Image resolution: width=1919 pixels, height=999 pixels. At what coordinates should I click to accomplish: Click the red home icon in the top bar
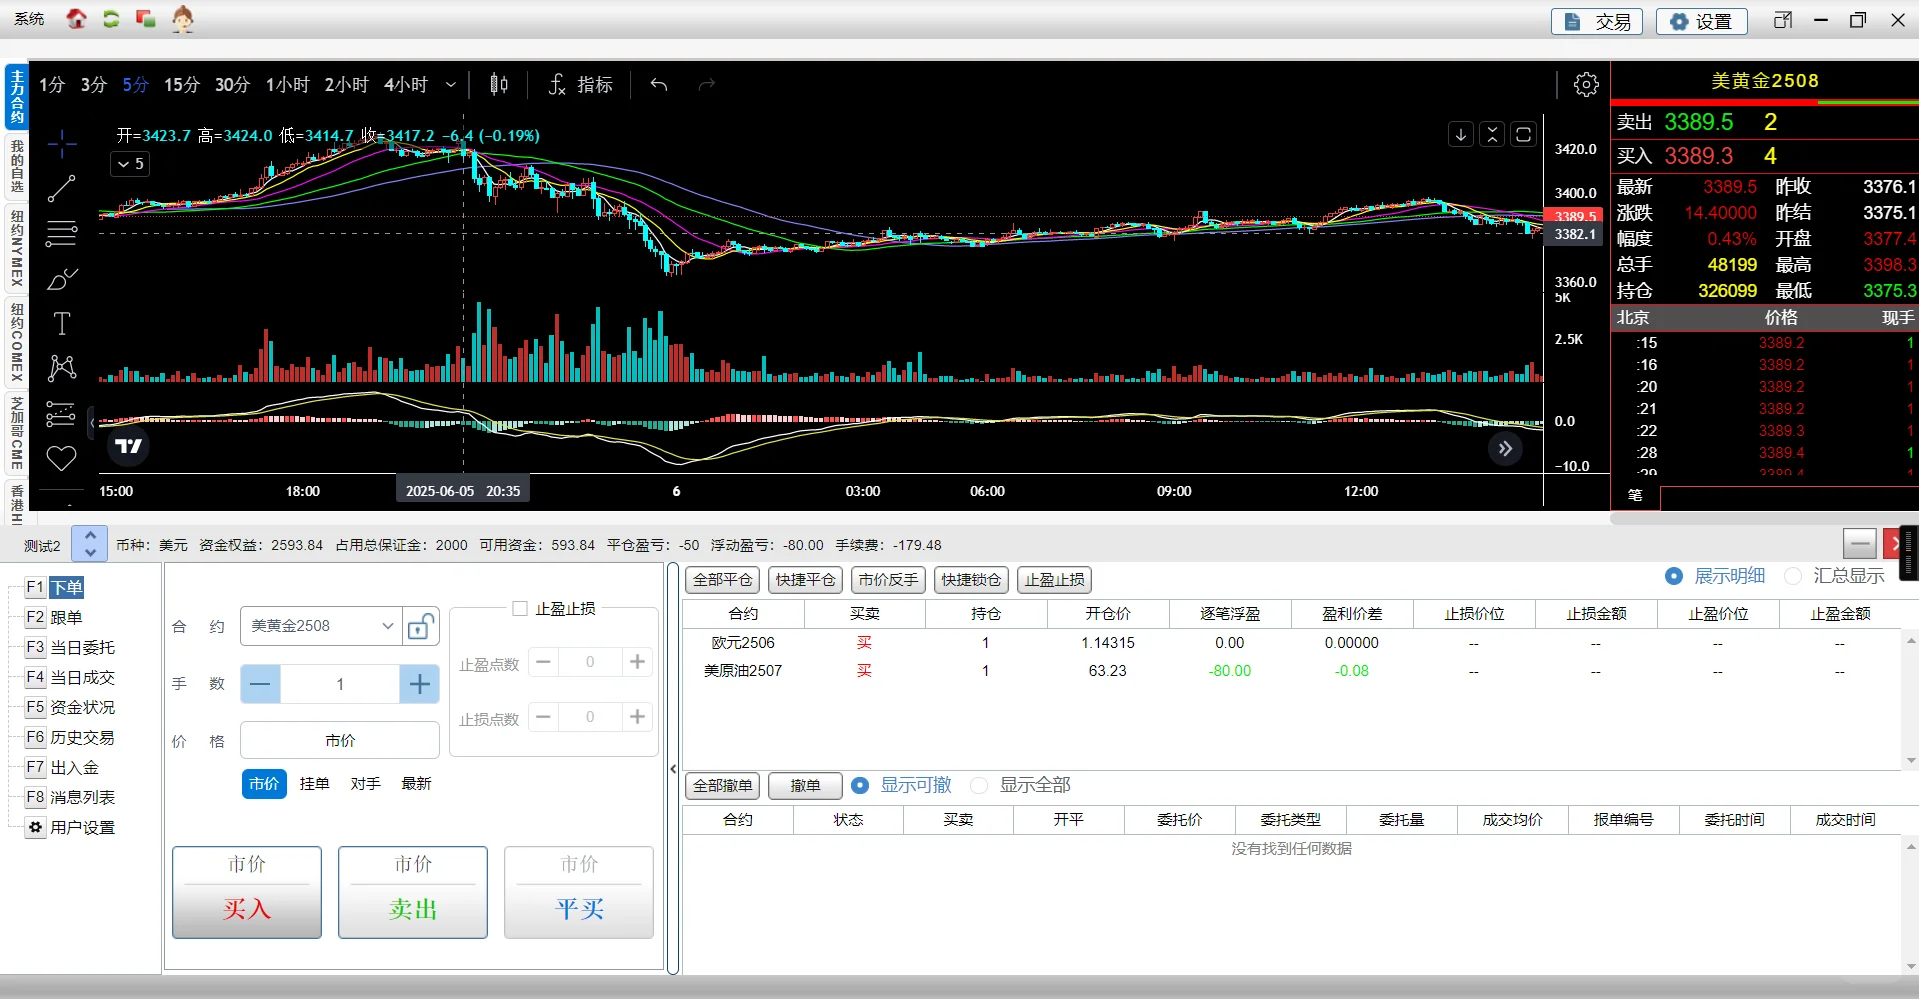[x=76, y=19]
